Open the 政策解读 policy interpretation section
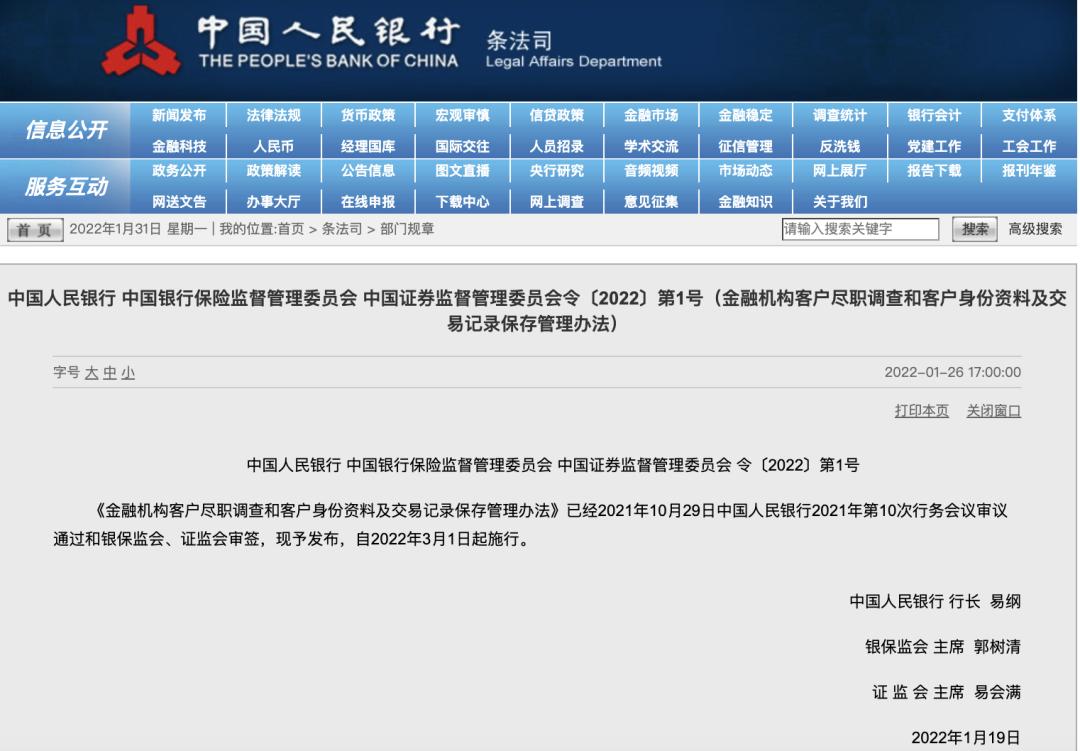 (x=275, y=172)
